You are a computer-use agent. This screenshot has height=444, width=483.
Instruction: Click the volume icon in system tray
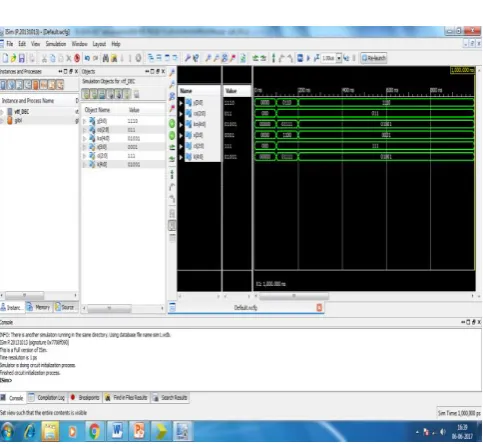[x=443, y=432]
